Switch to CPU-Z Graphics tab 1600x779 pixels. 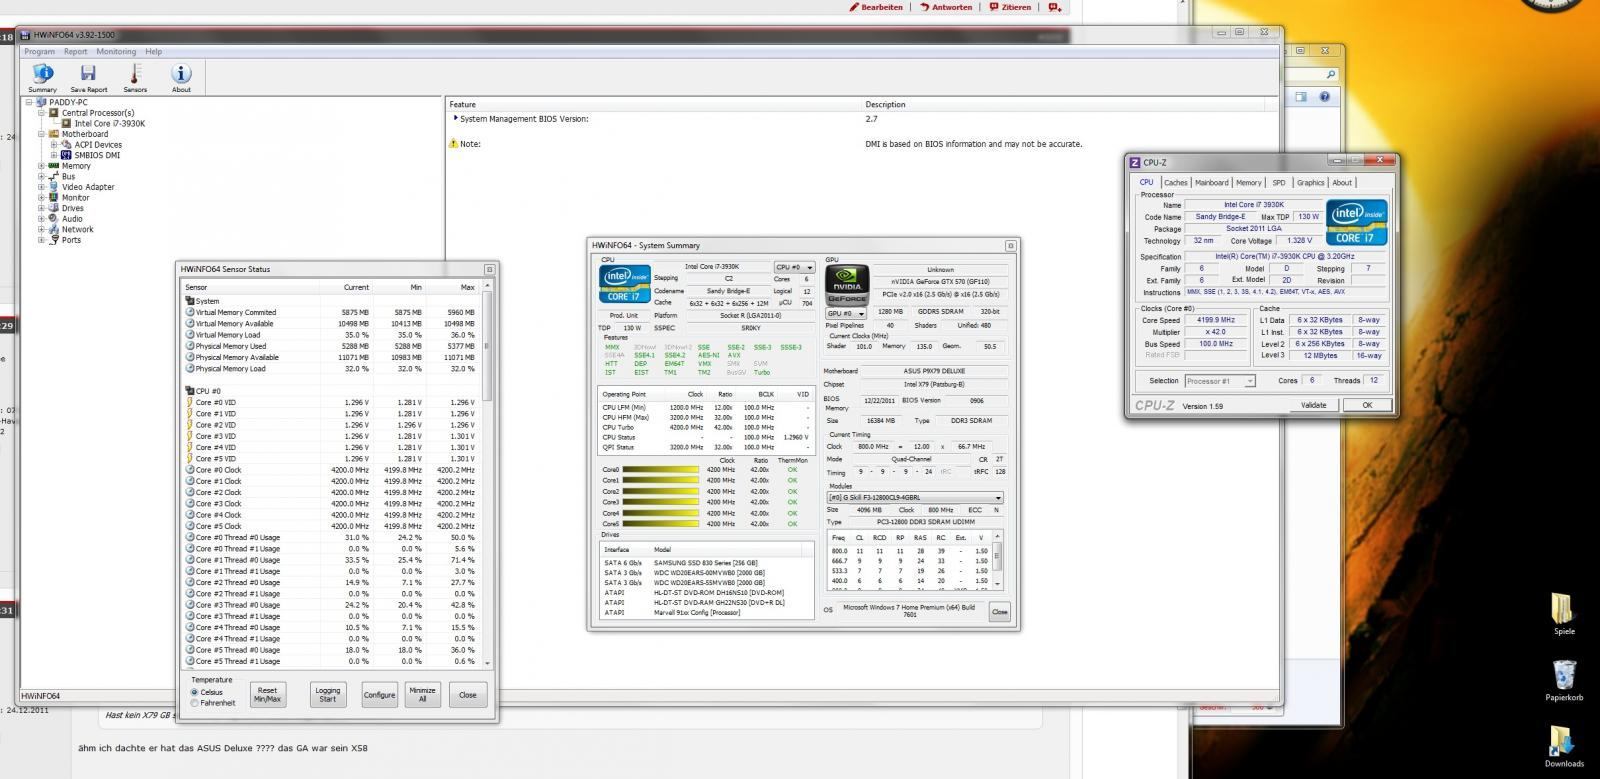tap(1310, 183)
